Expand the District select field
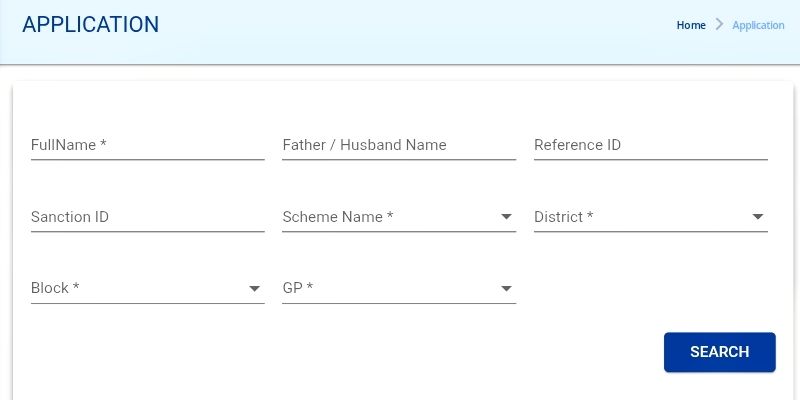This screenshot has width=800, height=400. (x=640, y=217)
